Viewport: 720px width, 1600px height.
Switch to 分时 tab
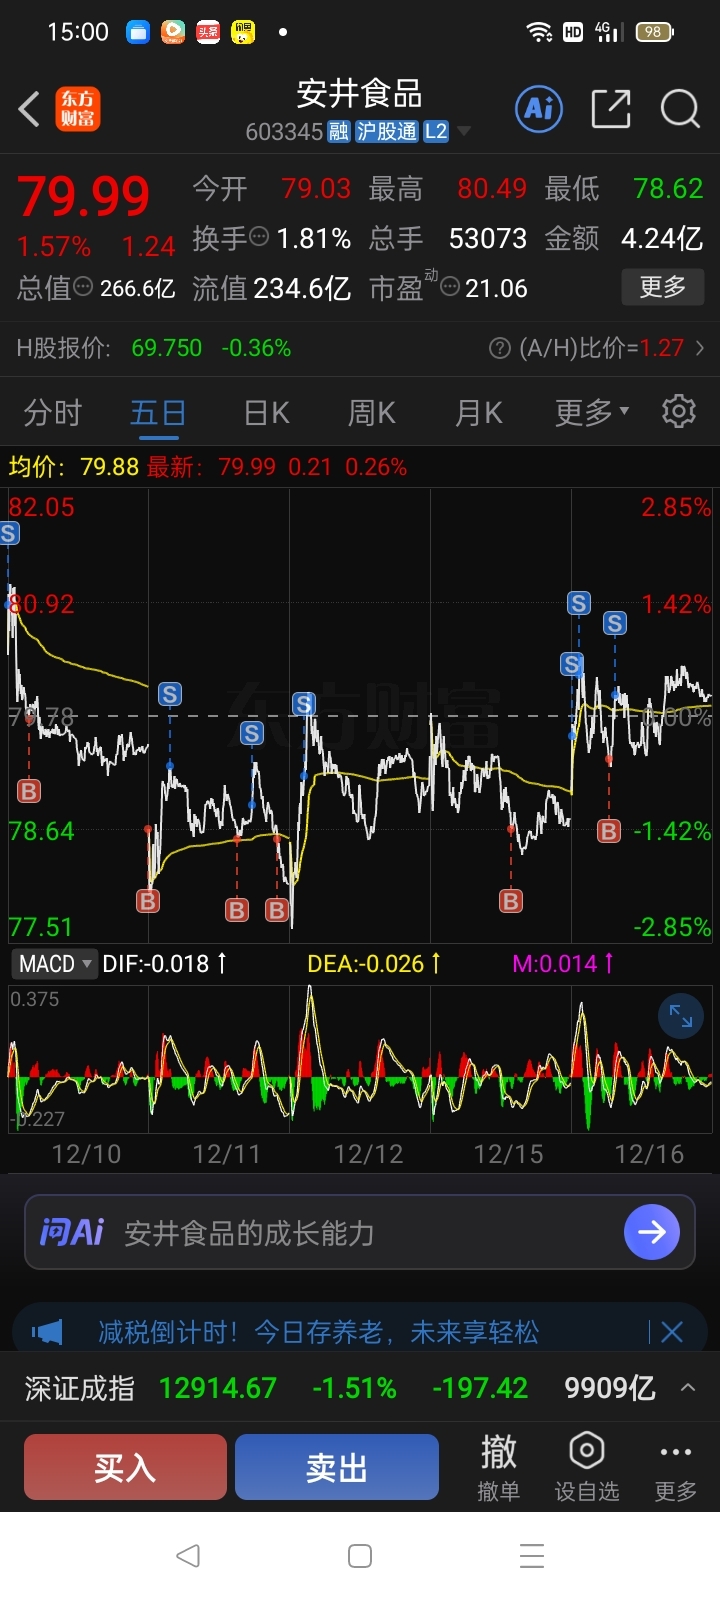pyautogui.click(x=52, y=412)
